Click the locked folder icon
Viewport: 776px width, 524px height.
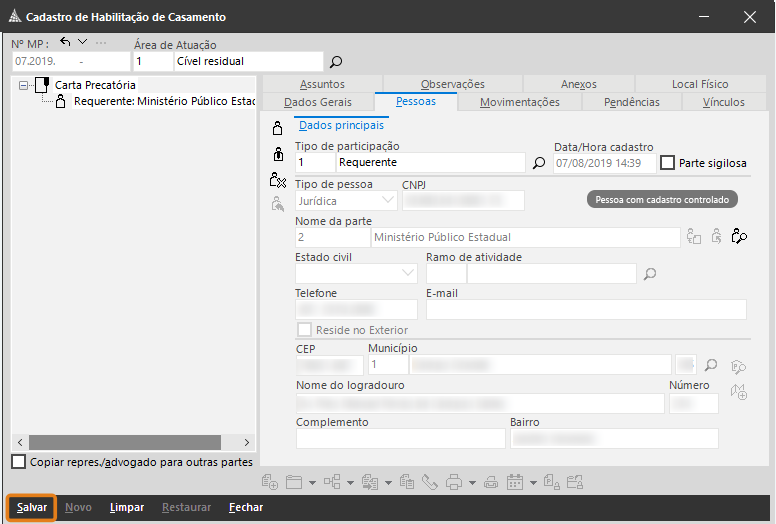click(575, 482)
